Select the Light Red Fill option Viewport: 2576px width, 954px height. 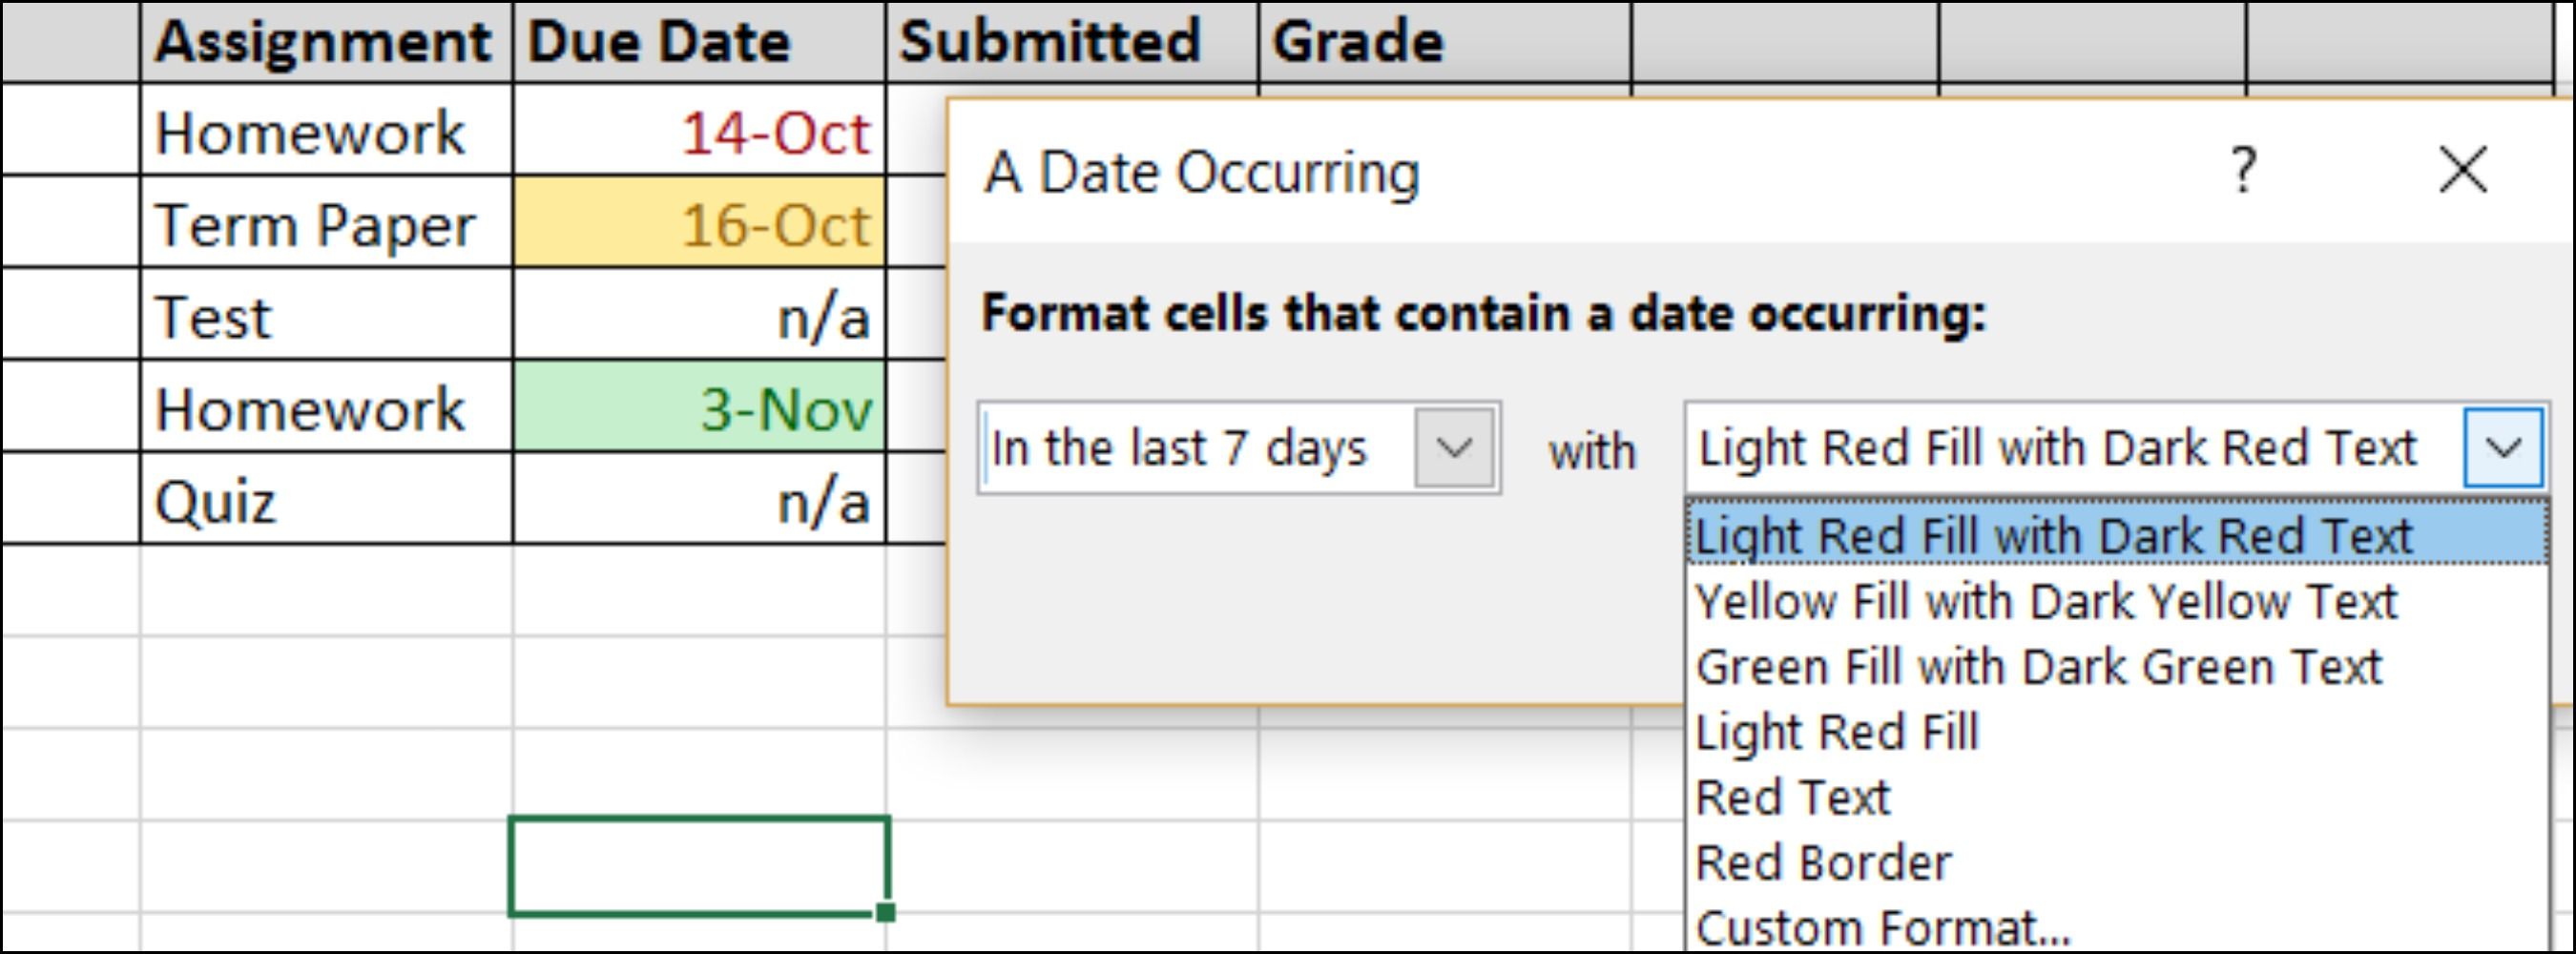click(x=1837, y=732)
